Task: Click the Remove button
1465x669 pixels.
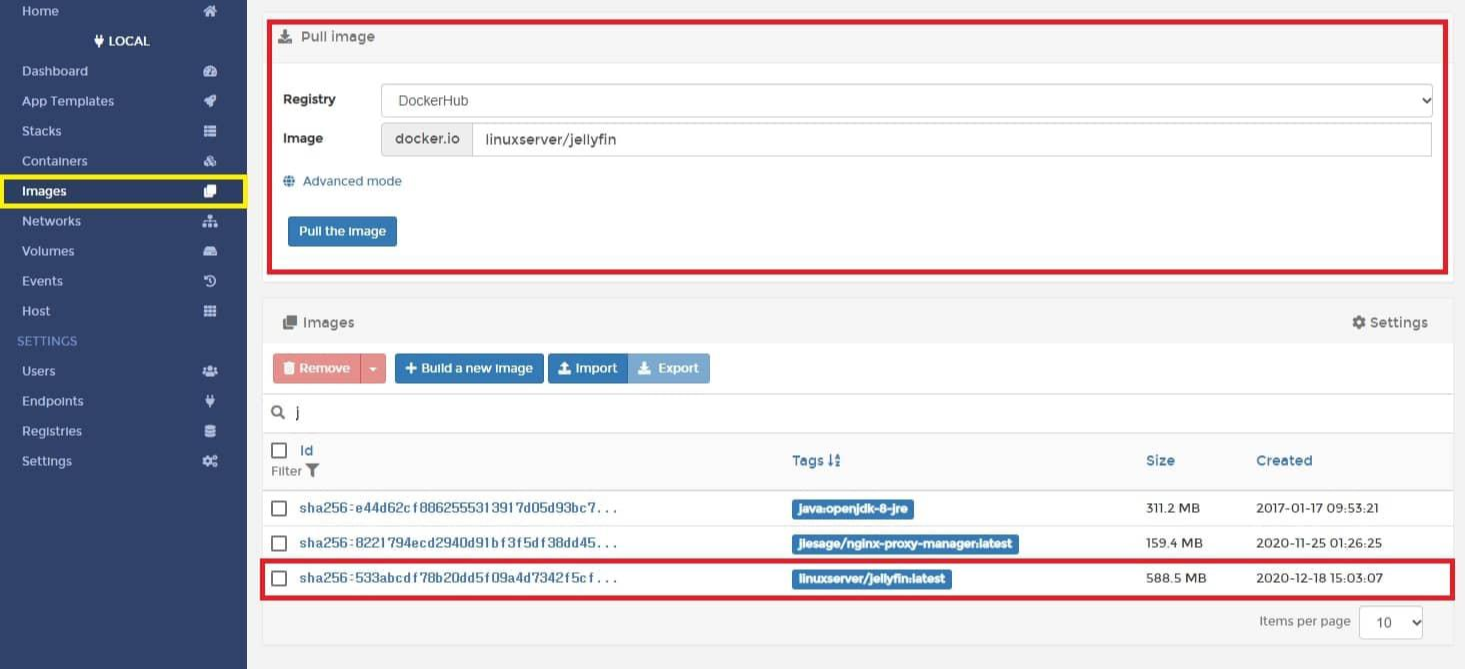Action: [317, 368]
